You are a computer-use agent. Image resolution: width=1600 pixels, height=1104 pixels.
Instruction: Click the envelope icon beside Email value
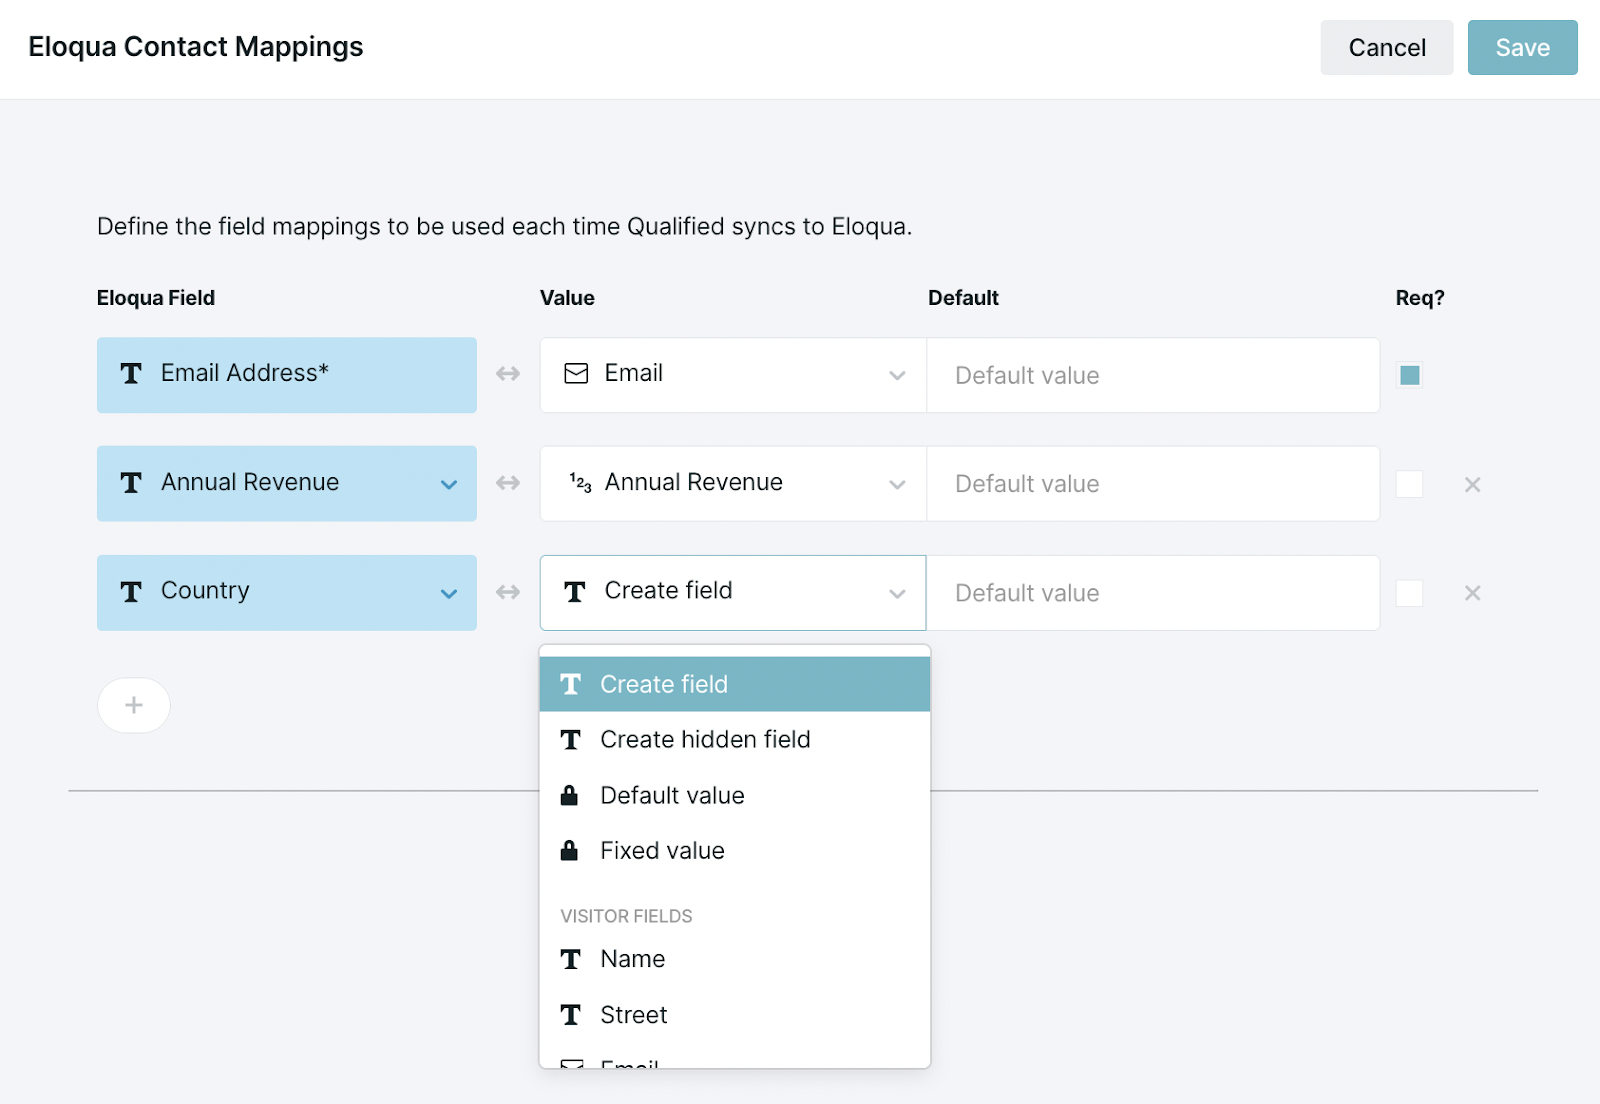pyautogui.click(x=576, y=374)
